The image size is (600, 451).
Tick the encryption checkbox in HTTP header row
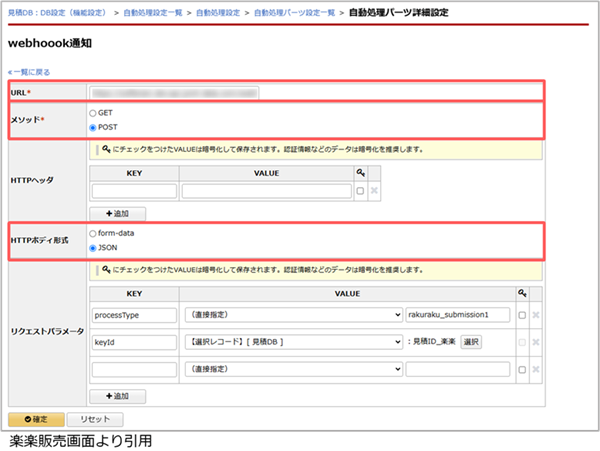360,191
